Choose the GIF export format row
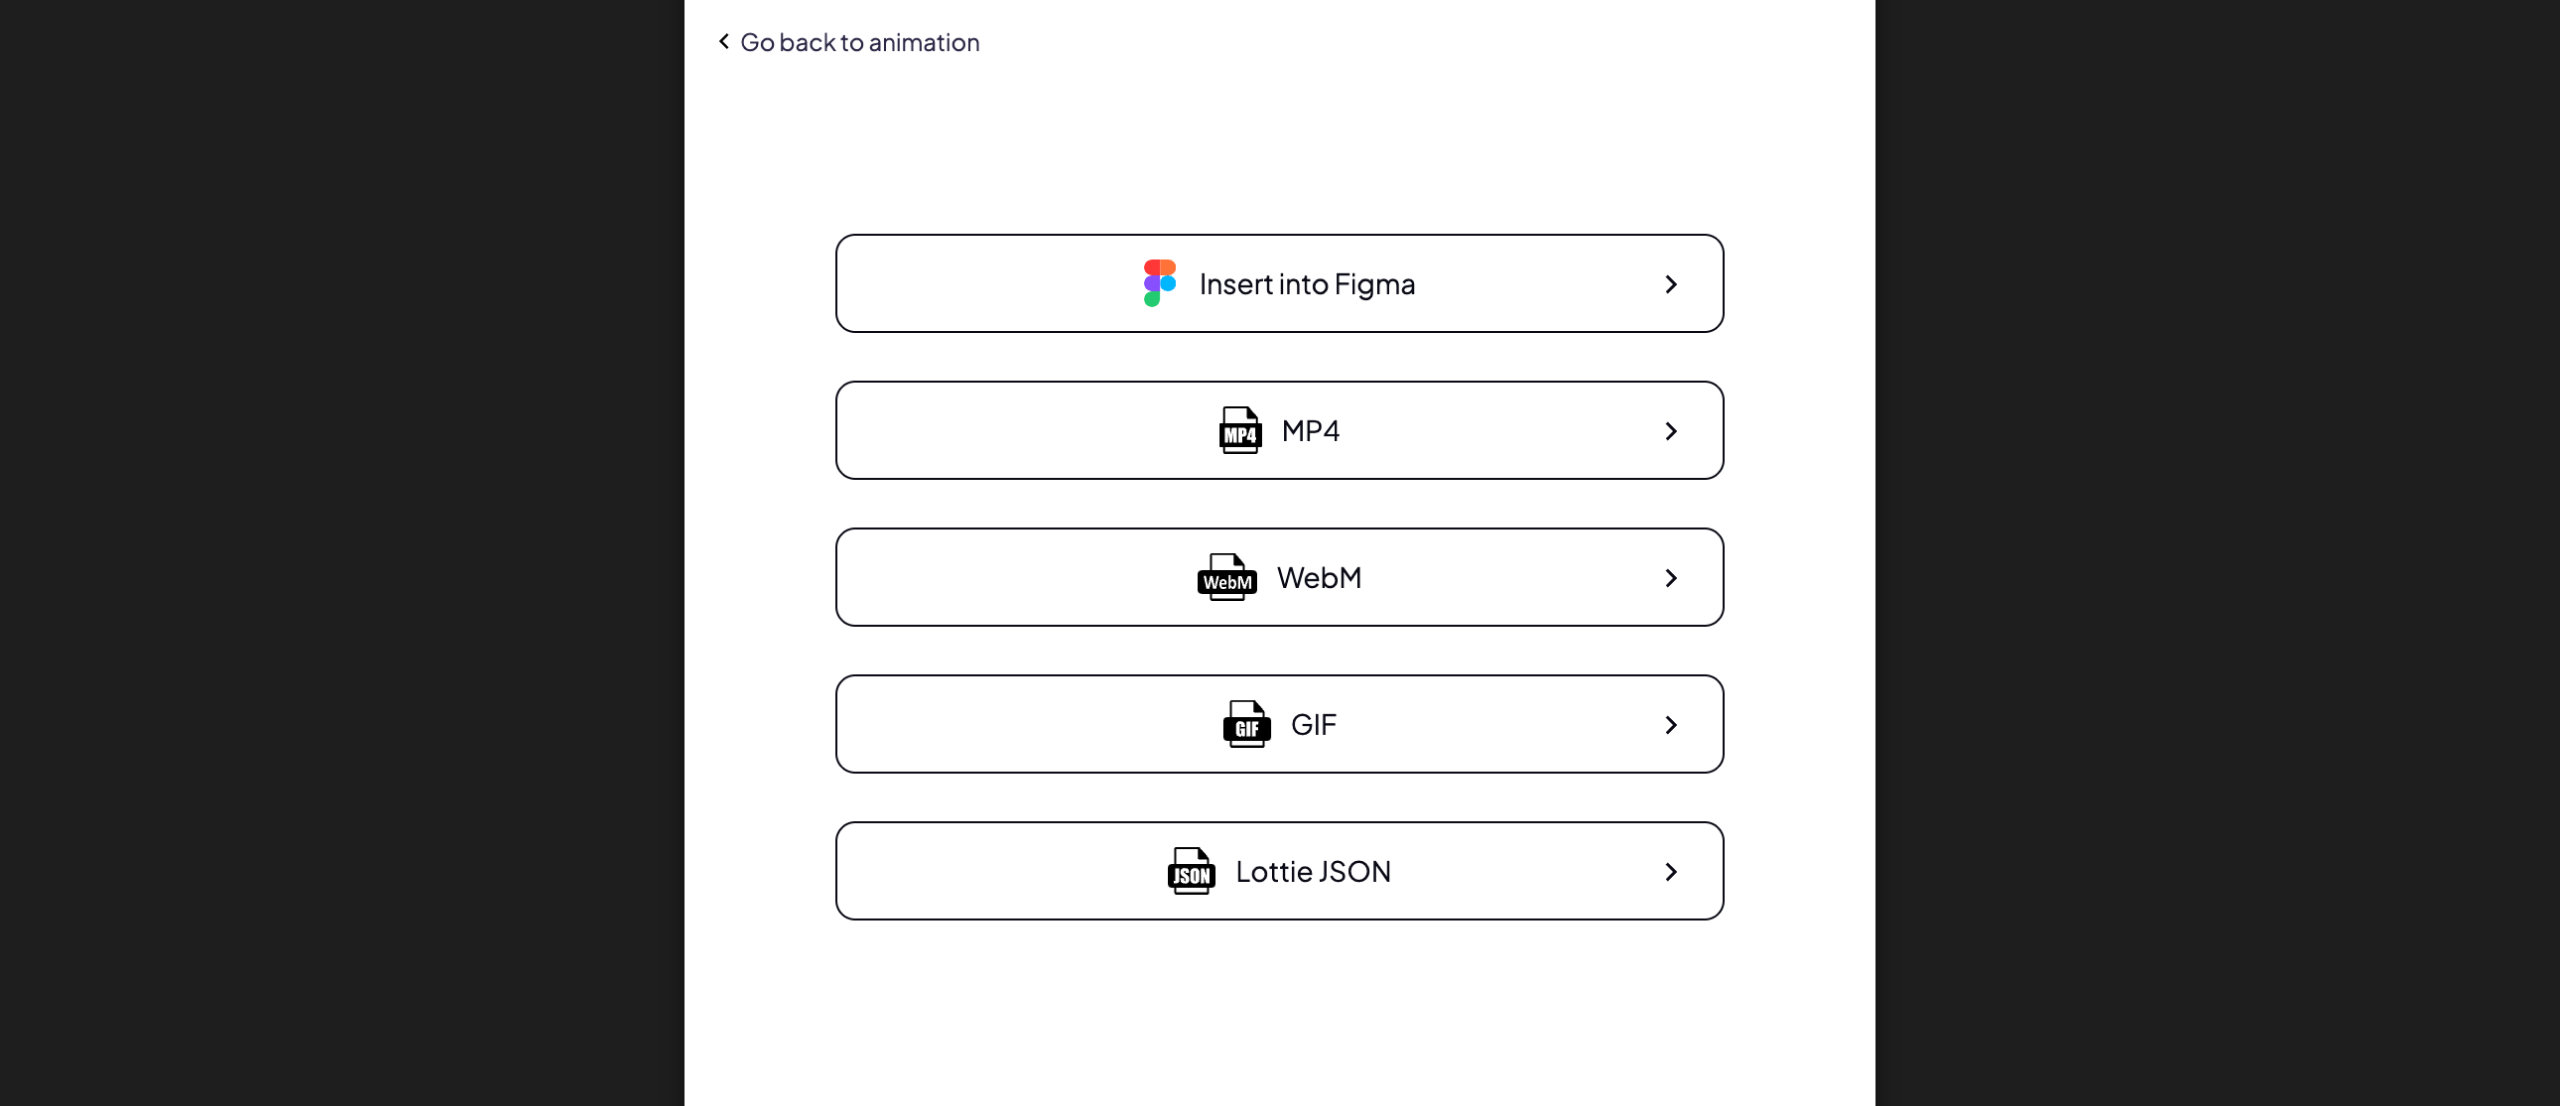 [1279, 724]
